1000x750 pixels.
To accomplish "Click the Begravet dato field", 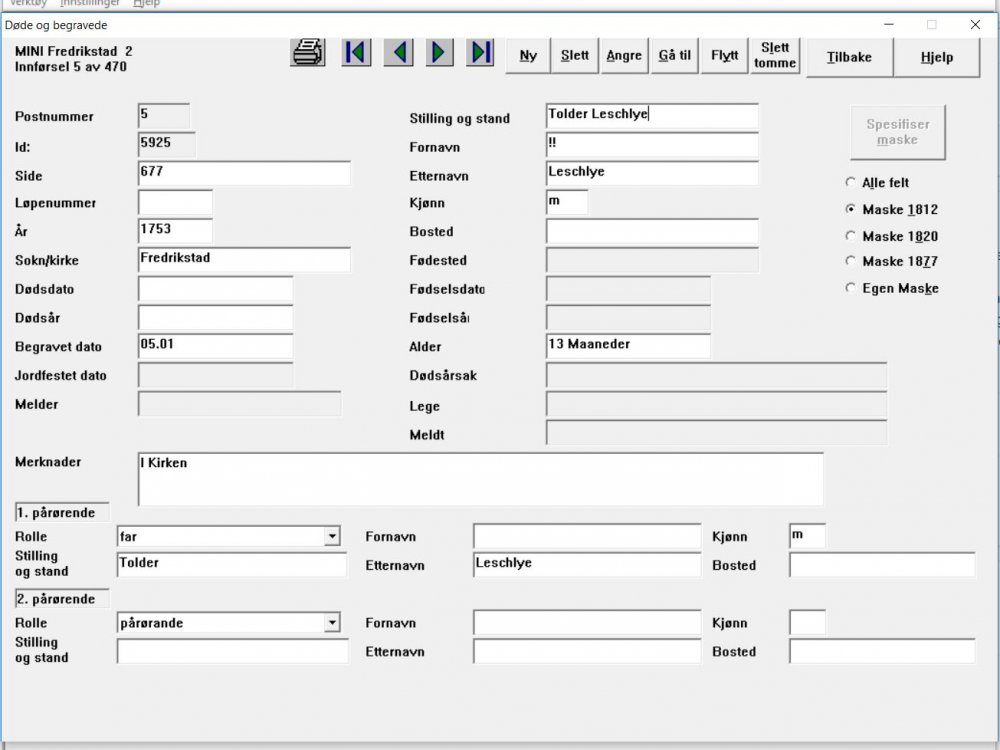I will 215,346.
